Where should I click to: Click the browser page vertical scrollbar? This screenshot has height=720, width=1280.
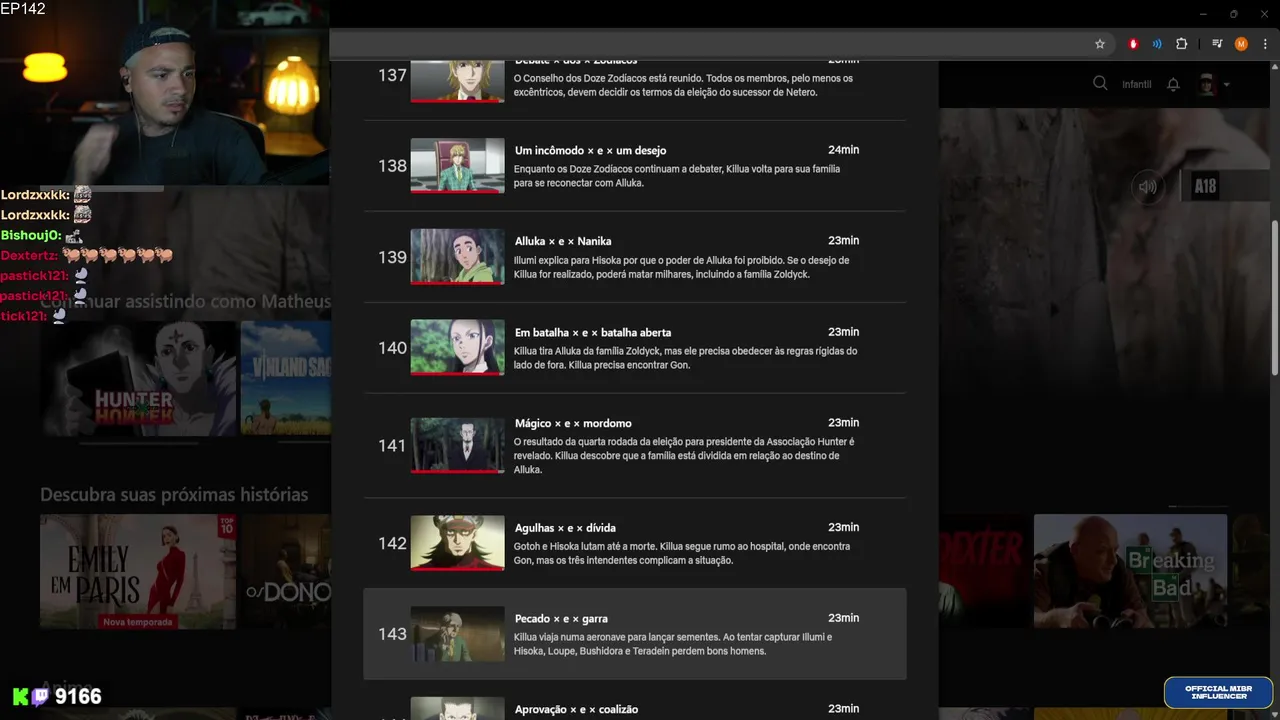[x=1275, y=298]
